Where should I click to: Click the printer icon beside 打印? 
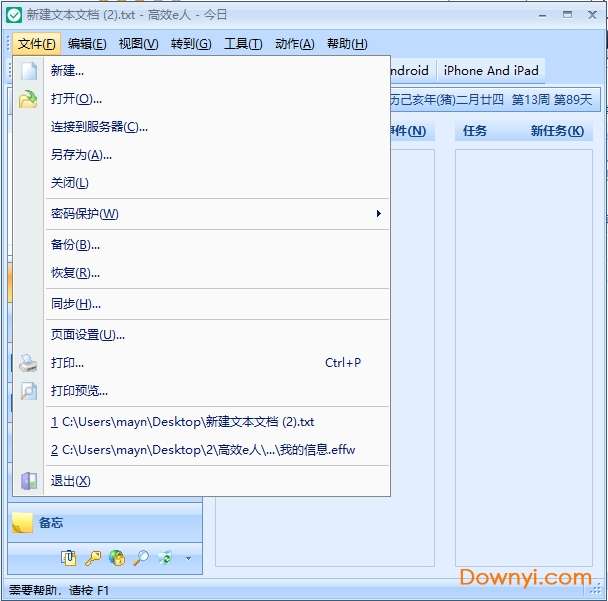(28, 363)
